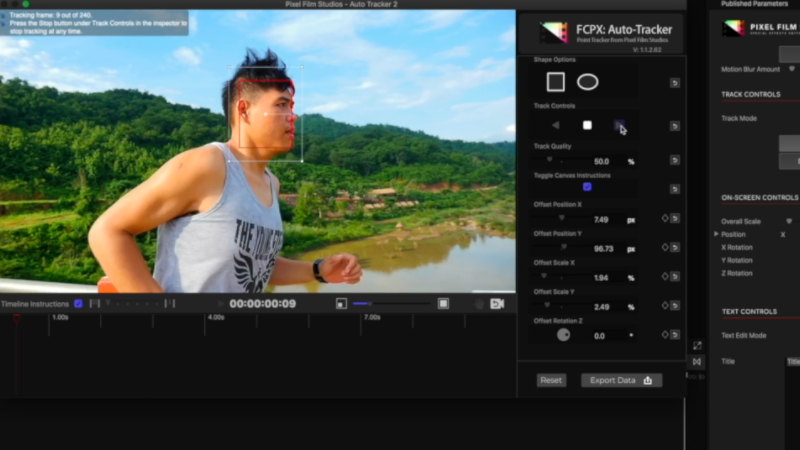Edit Offset Rotation Z value 0.0
The image size is (800, 450).
click(599, 336)
